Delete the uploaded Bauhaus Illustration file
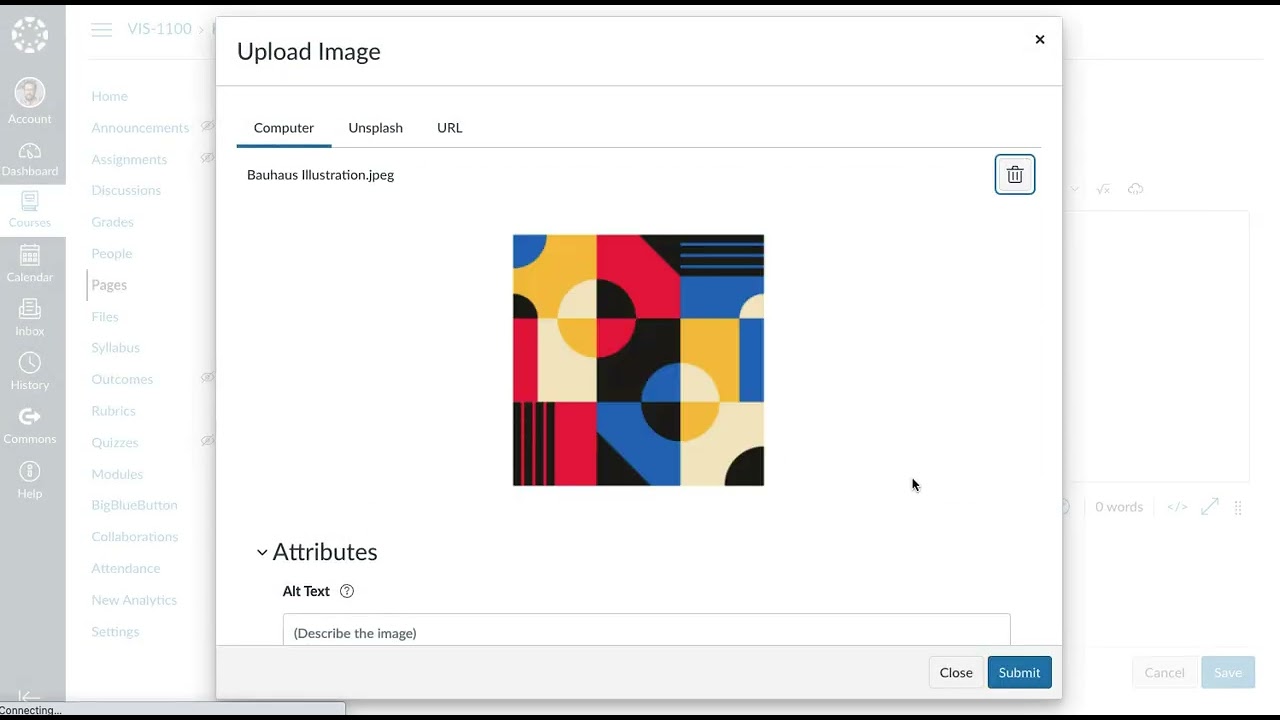 click(x=1015, y=175)
